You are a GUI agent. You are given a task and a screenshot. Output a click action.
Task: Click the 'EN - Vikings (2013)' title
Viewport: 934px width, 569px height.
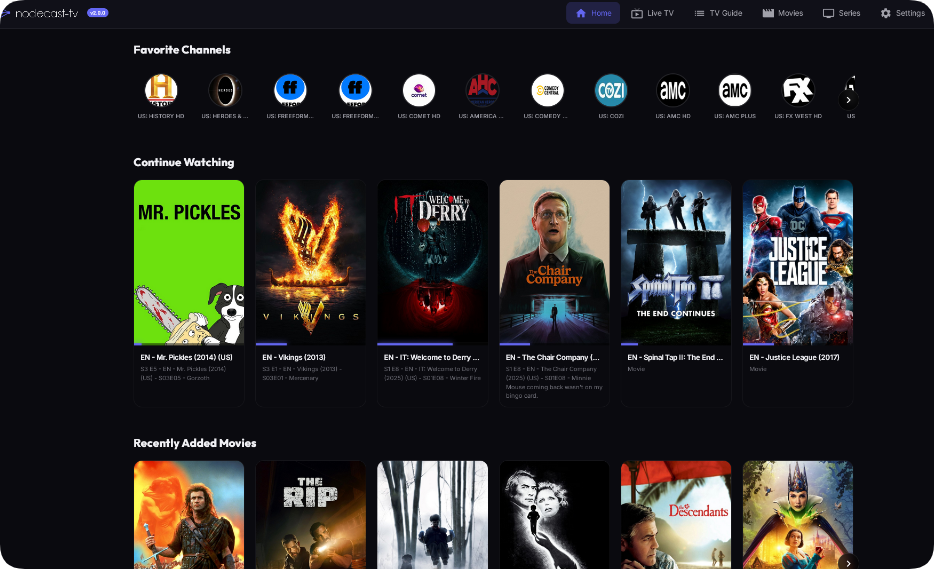tap(294, 357)
